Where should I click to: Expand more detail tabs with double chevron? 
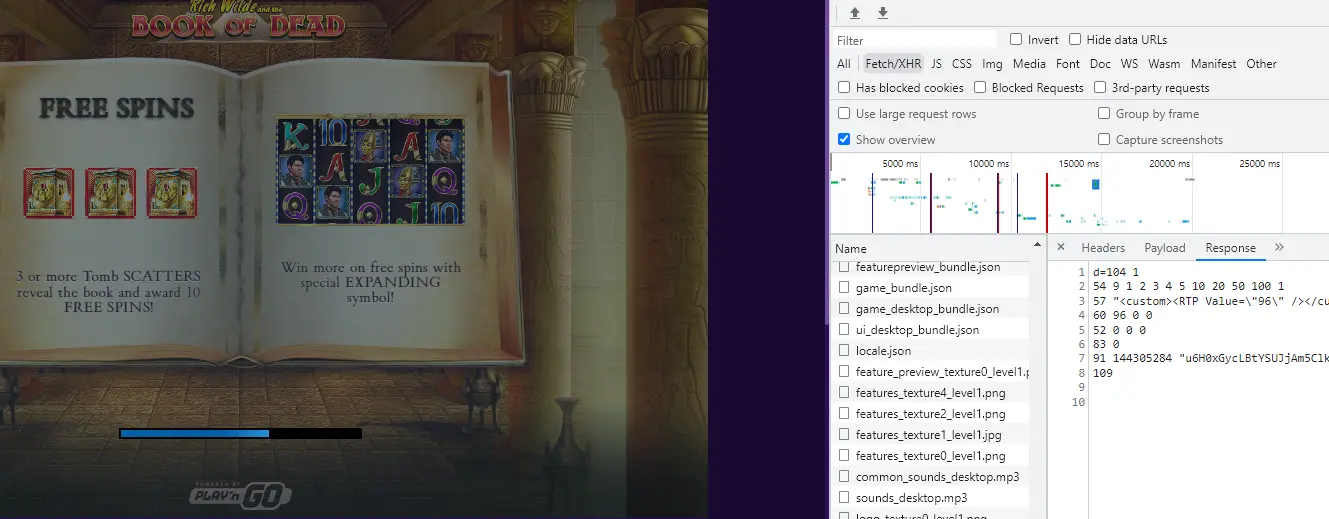[x=1279, y=248]
